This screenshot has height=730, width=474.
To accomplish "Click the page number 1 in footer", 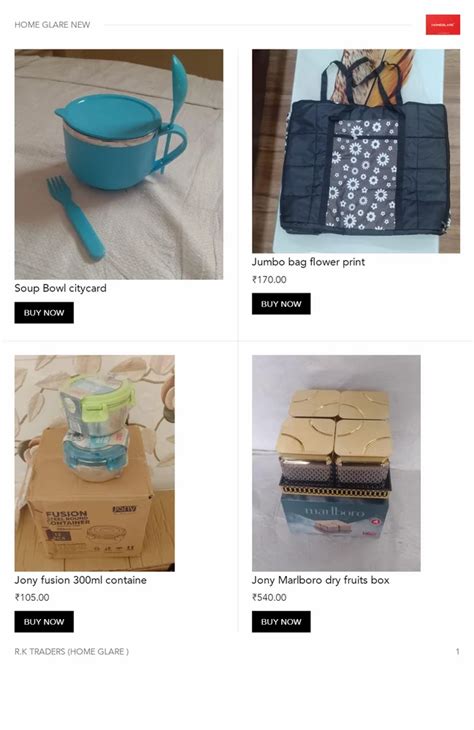I will point(458,651).
